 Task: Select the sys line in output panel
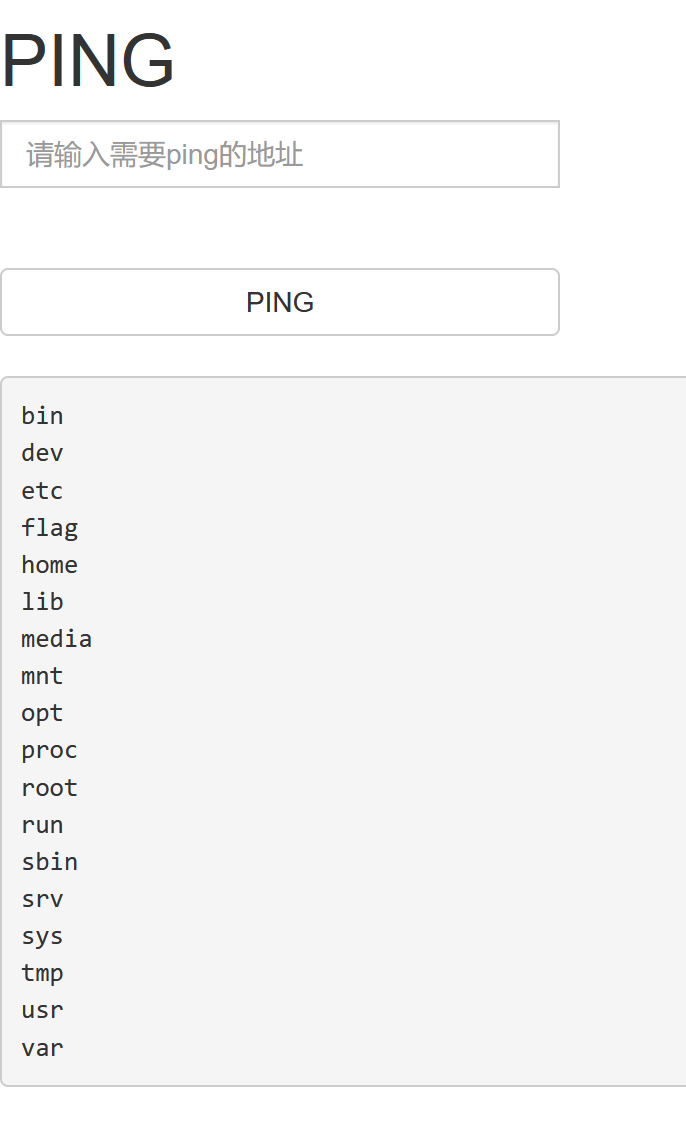coord(42,935)
